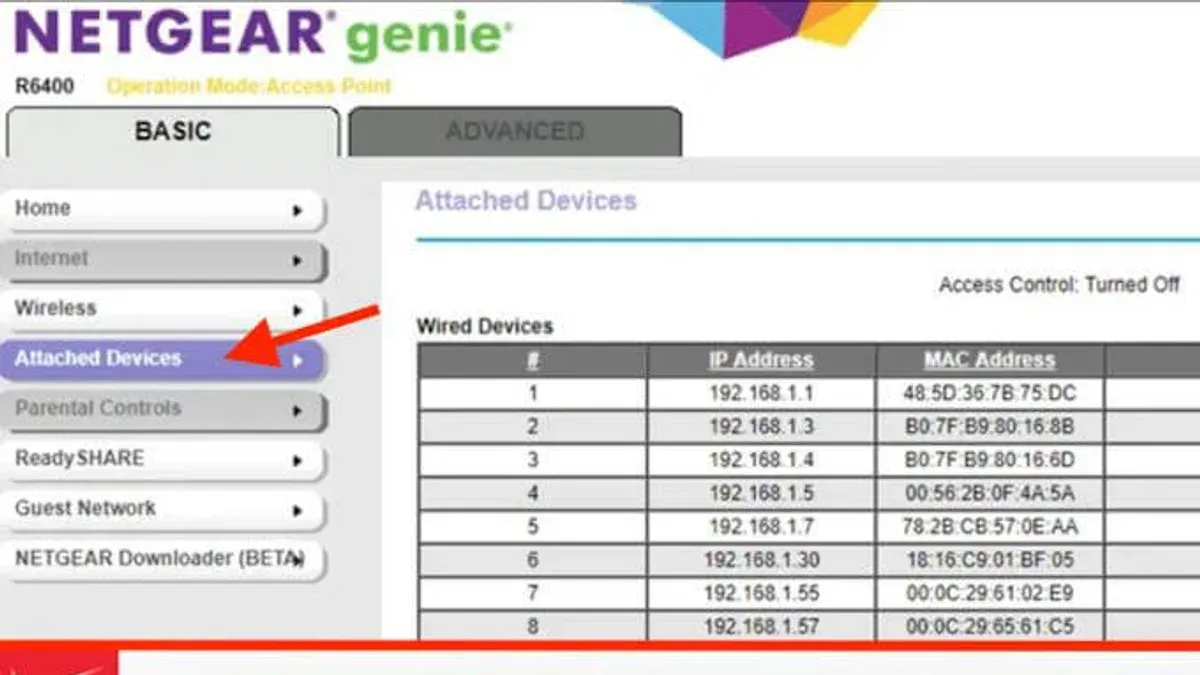Click IP address 192.168.1.1
Screen dimensions: 1200x675
[x=761, y=394]
